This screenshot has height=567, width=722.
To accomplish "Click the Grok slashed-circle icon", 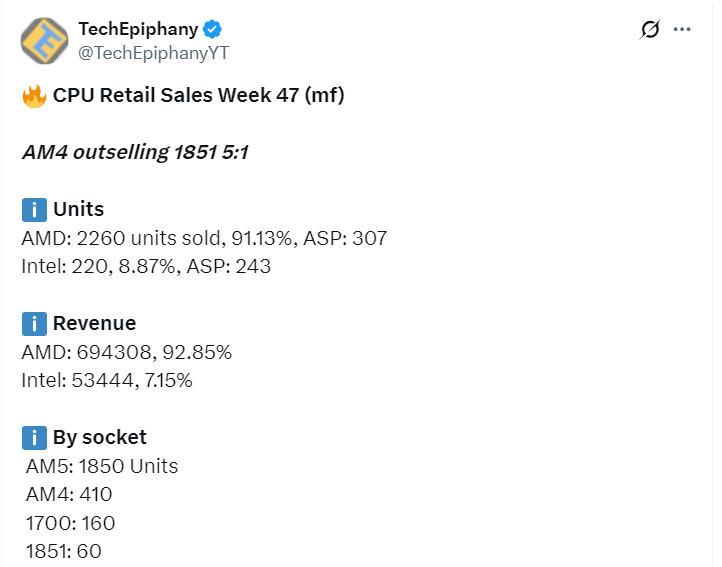I will (650, 30).
